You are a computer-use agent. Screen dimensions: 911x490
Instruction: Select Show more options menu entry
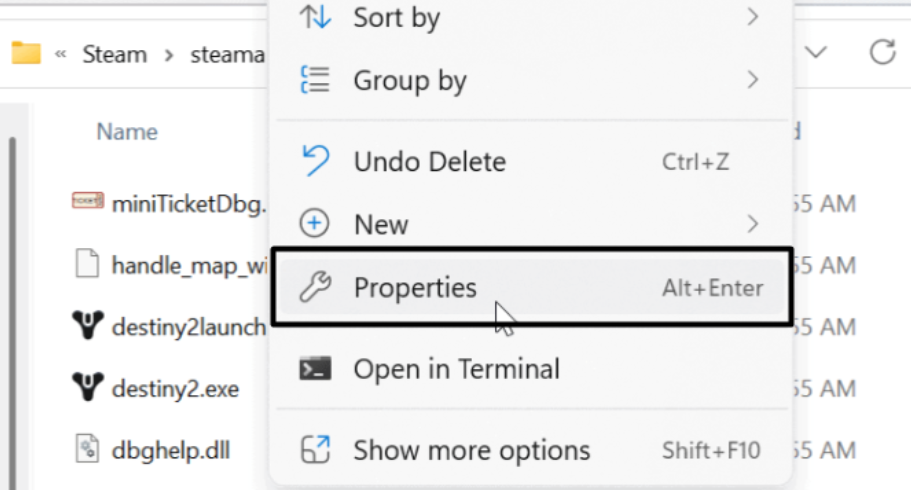(x=471, y=450)
